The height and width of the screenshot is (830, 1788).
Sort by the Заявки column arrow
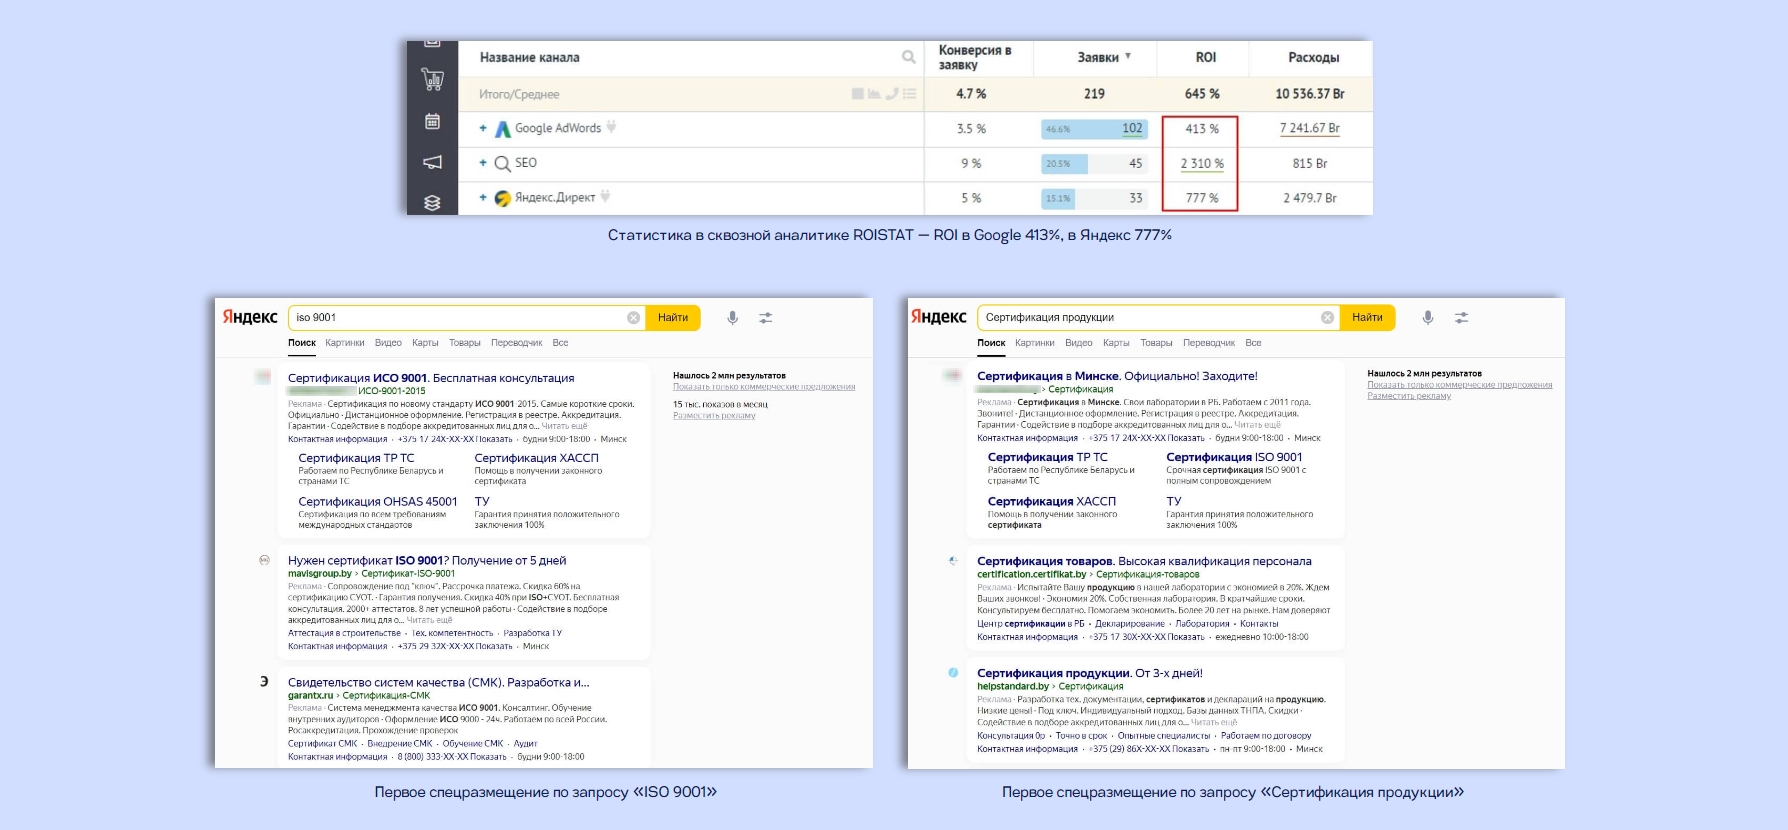click(1128, 57)
